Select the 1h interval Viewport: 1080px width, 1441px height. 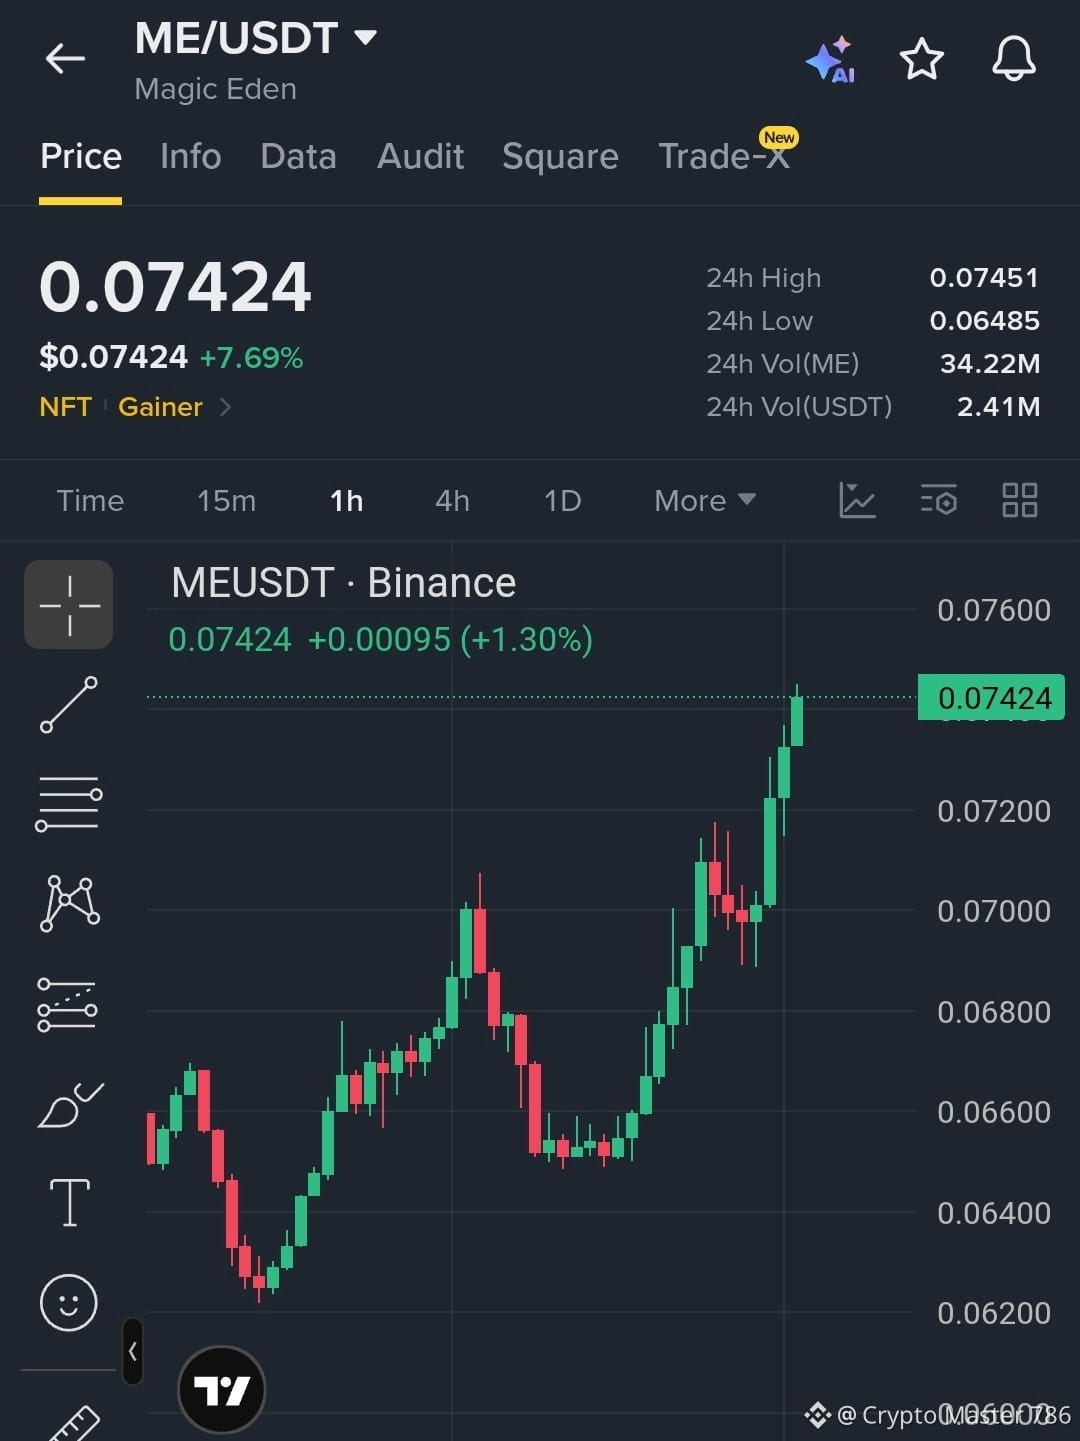click(346, 501)
